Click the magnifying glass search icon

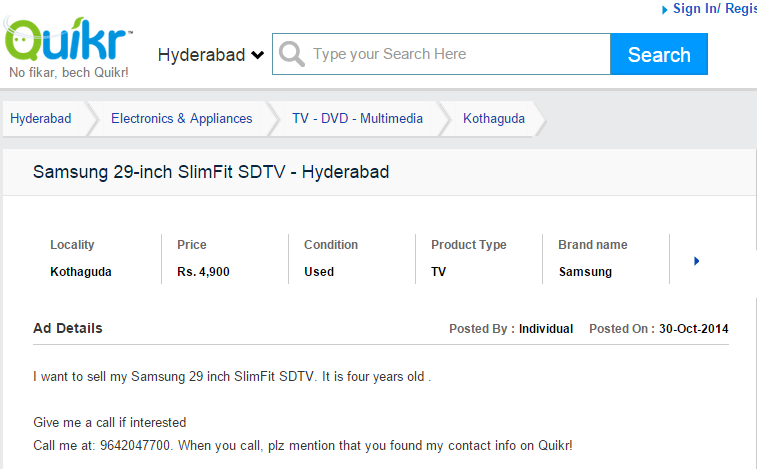pos(292,54)
